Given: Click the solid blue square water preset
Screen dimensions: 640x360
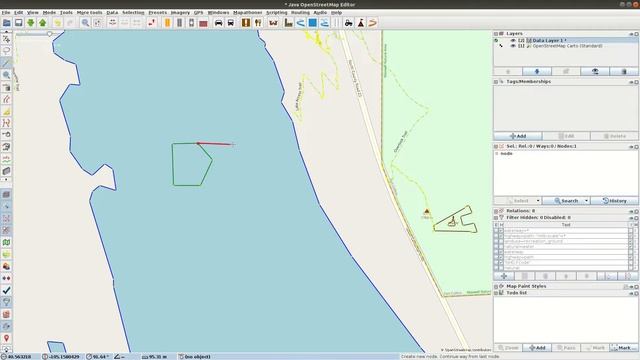Looking at the screenshot, I should point(312,23).
